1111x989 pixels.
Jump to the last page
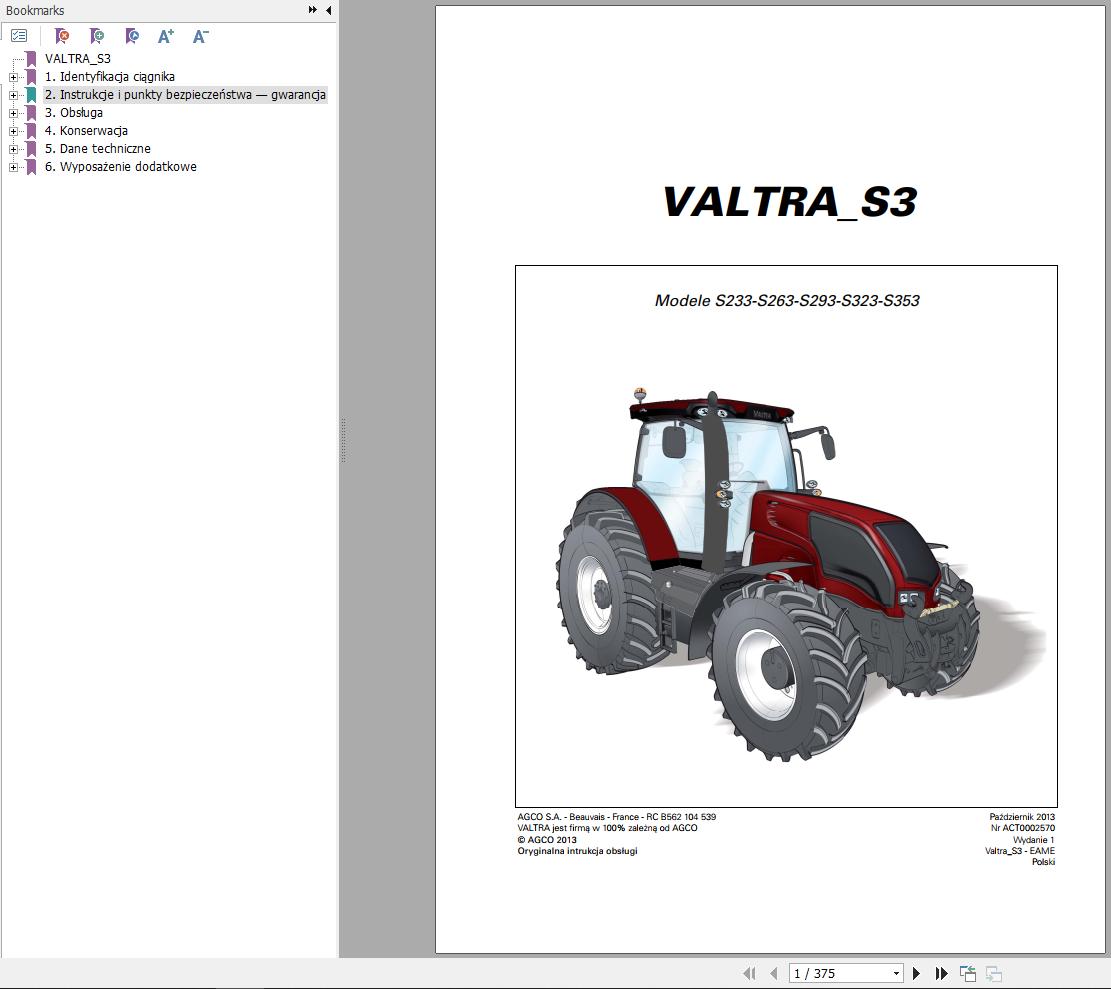tap(942, 973)
